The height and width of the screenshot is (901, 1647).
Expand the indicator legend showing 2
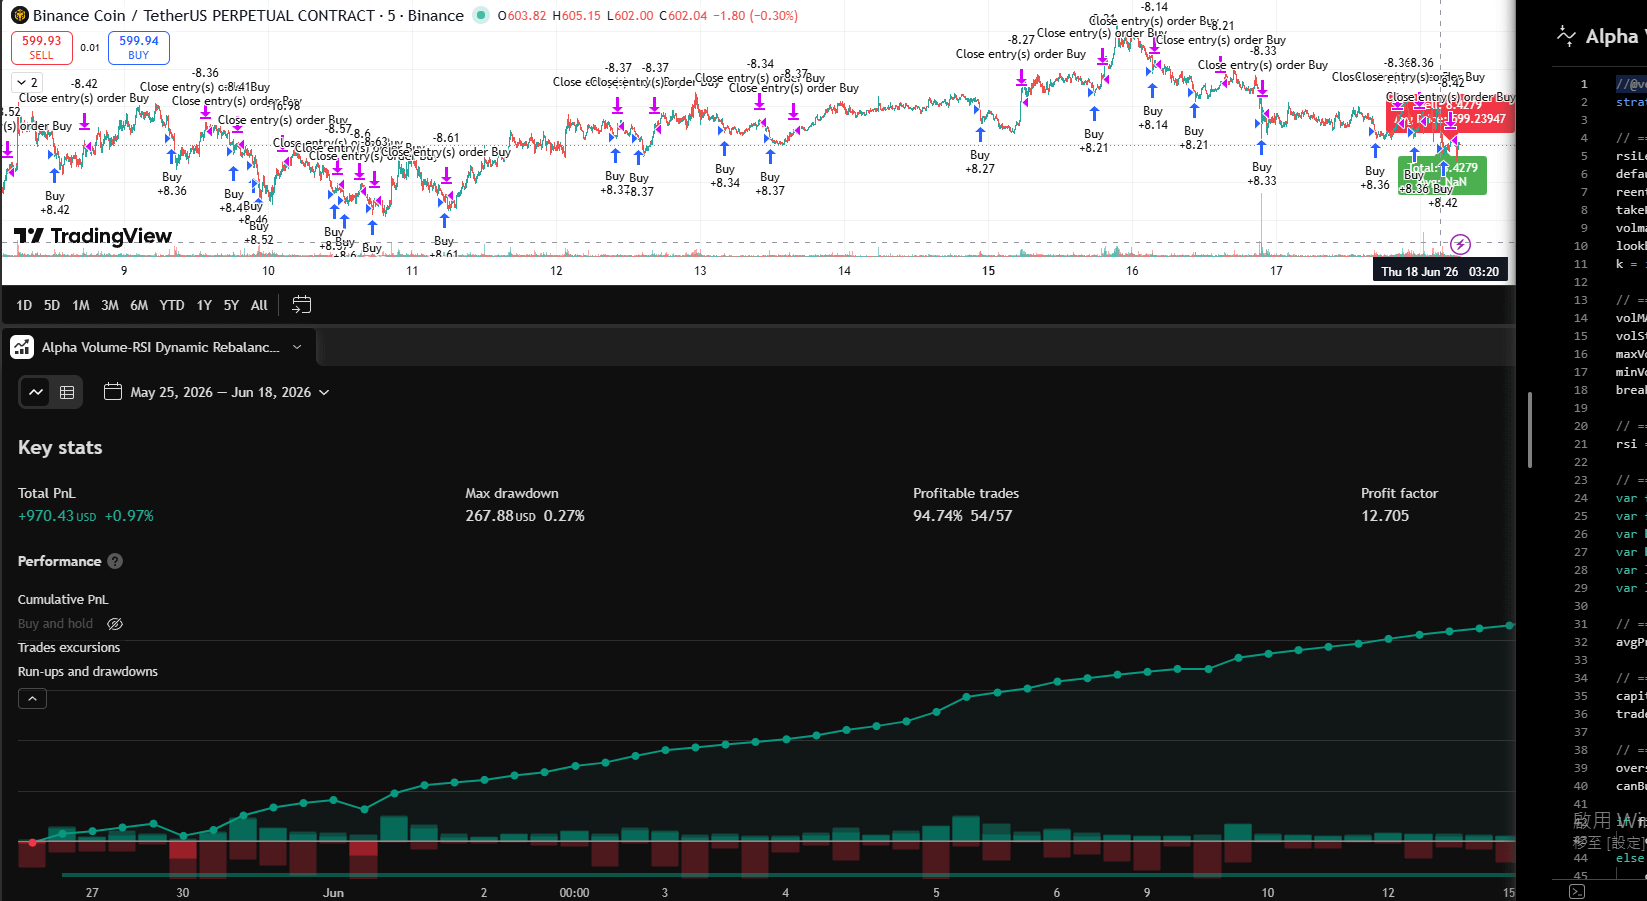(27, 83)
